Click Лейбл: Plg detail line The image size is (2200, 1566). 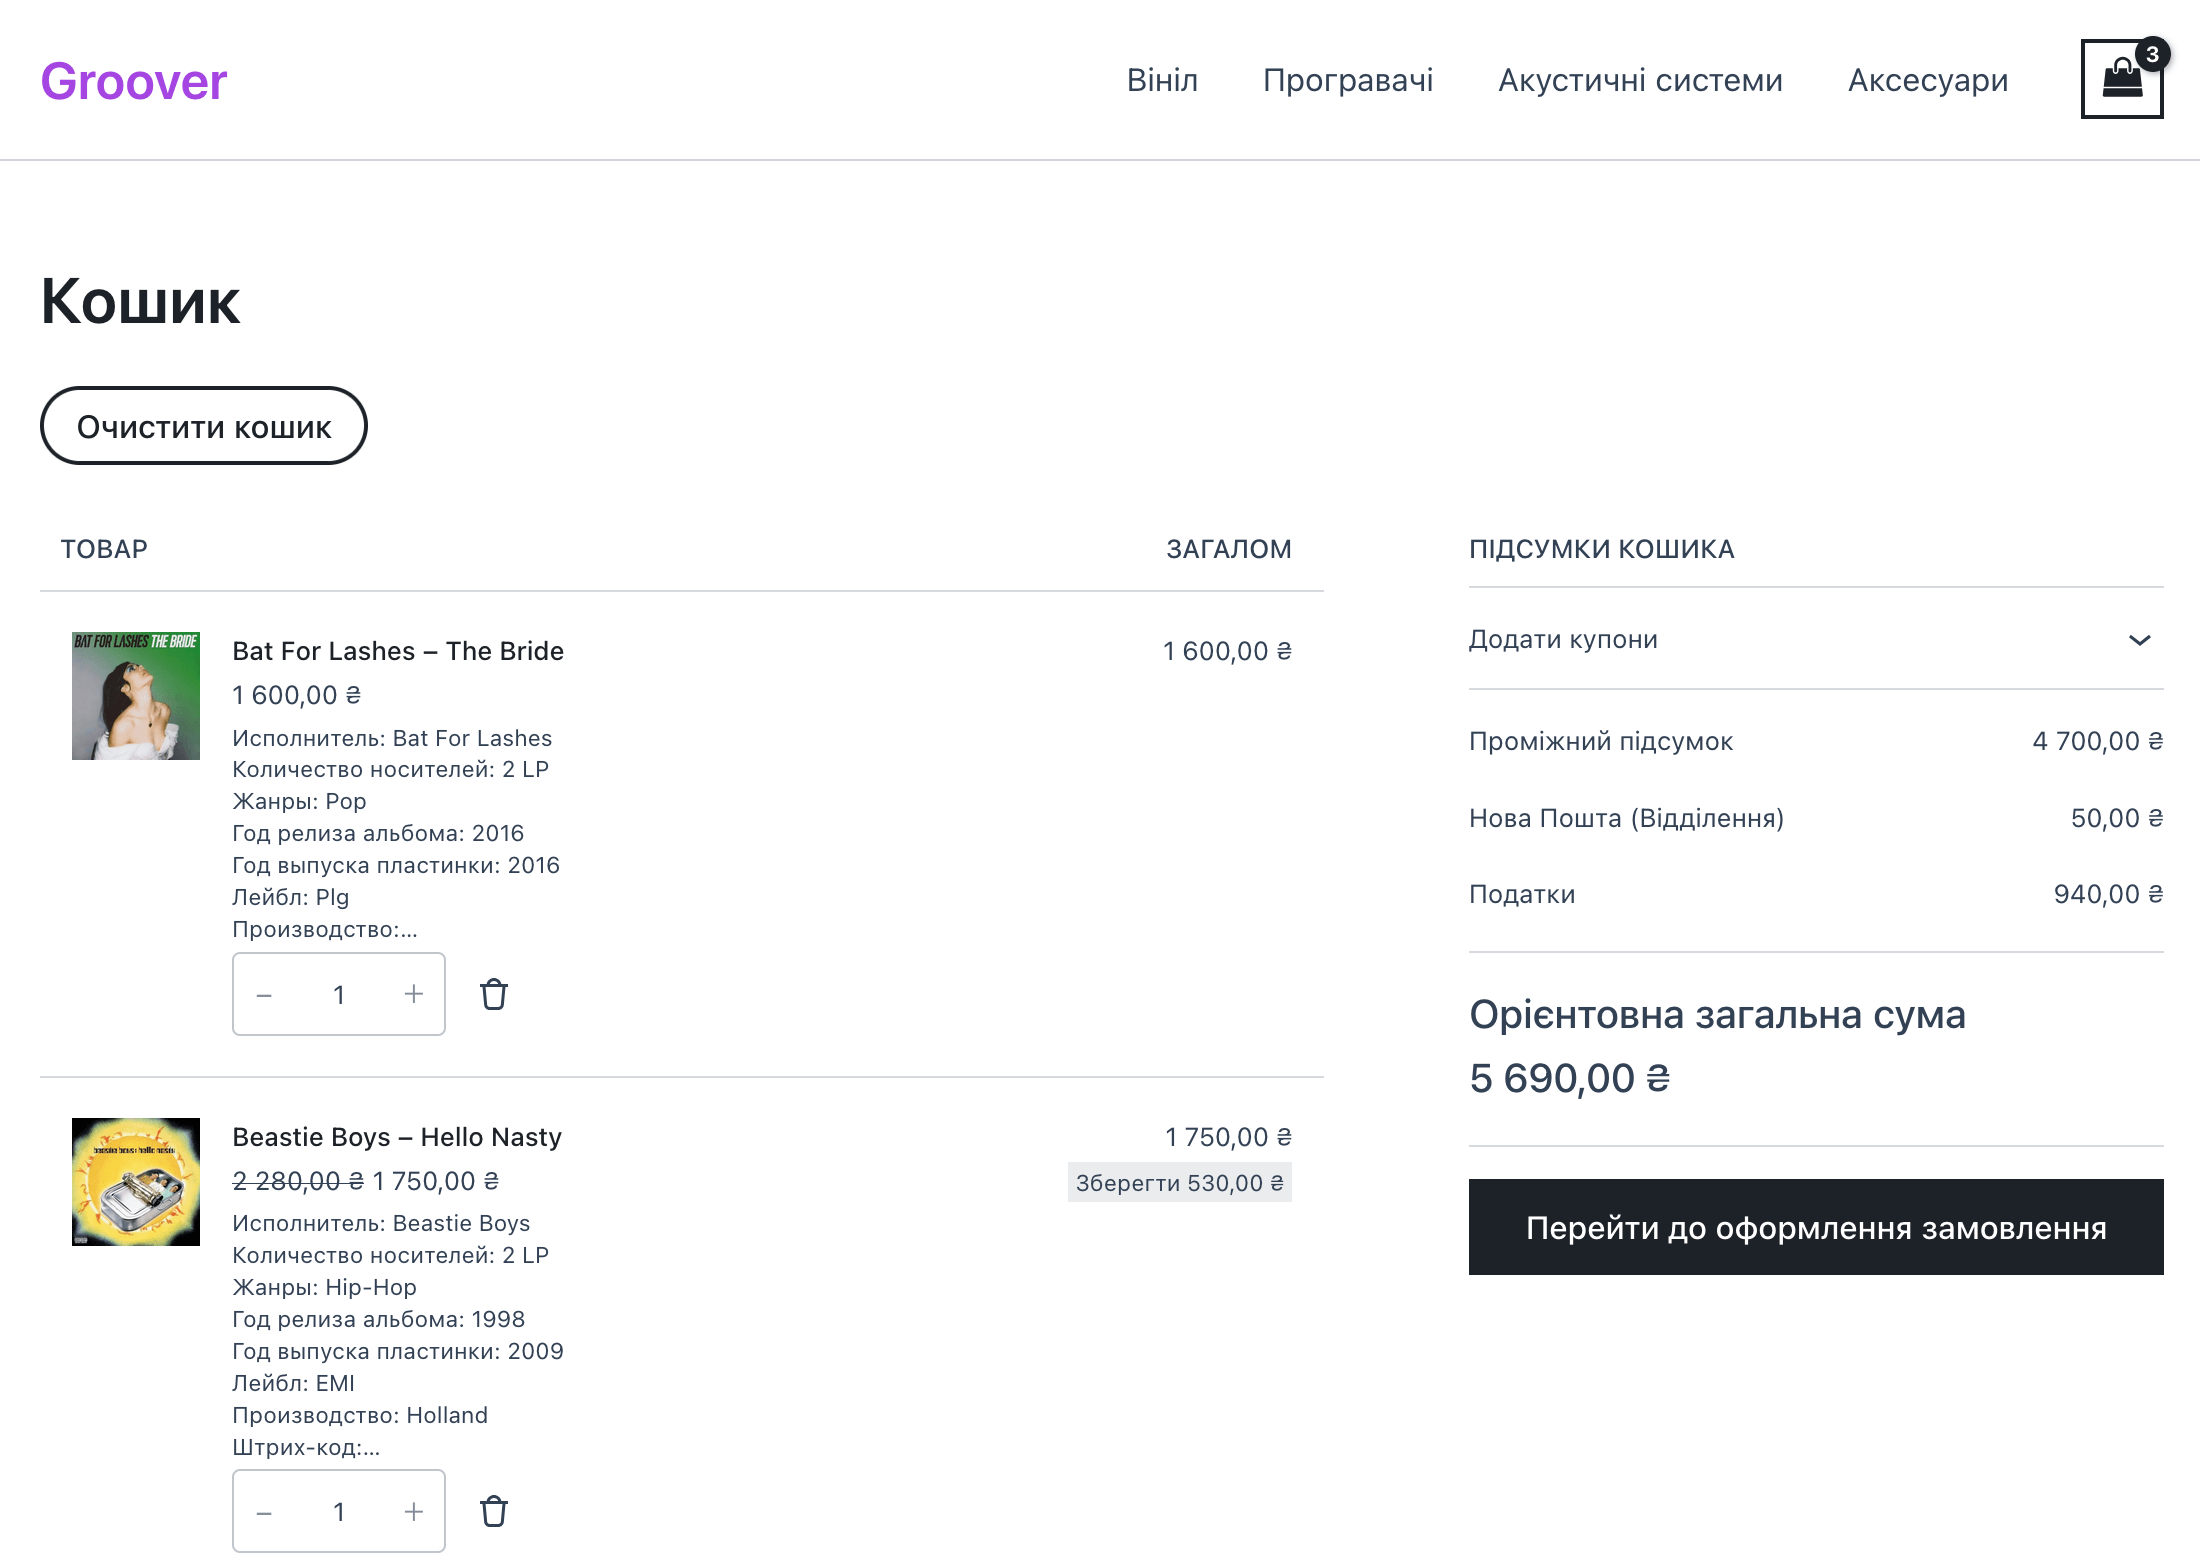click(x=291, y=897)
